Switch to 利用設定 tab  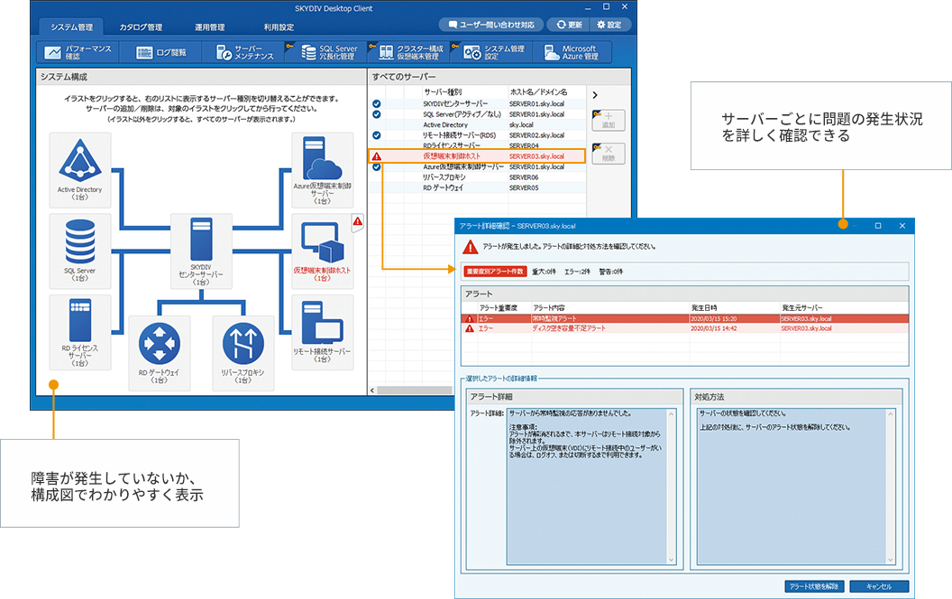(279, 27)
